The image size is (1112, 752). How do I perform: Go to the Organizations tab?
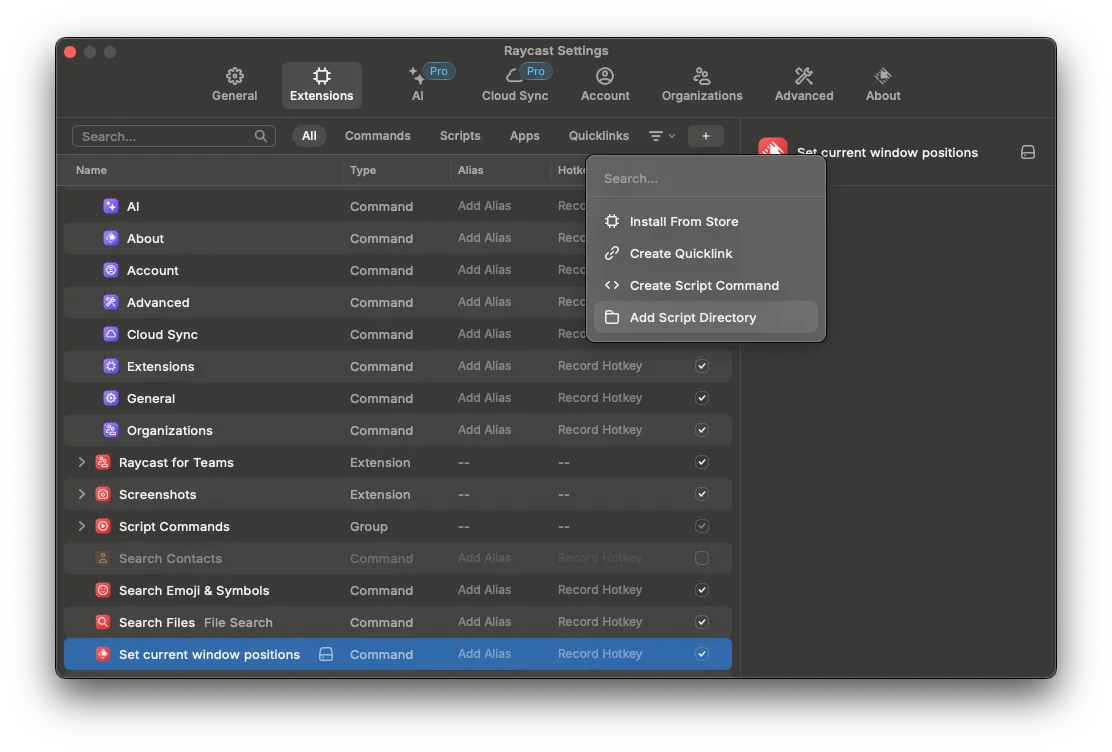tap(702, 85)
